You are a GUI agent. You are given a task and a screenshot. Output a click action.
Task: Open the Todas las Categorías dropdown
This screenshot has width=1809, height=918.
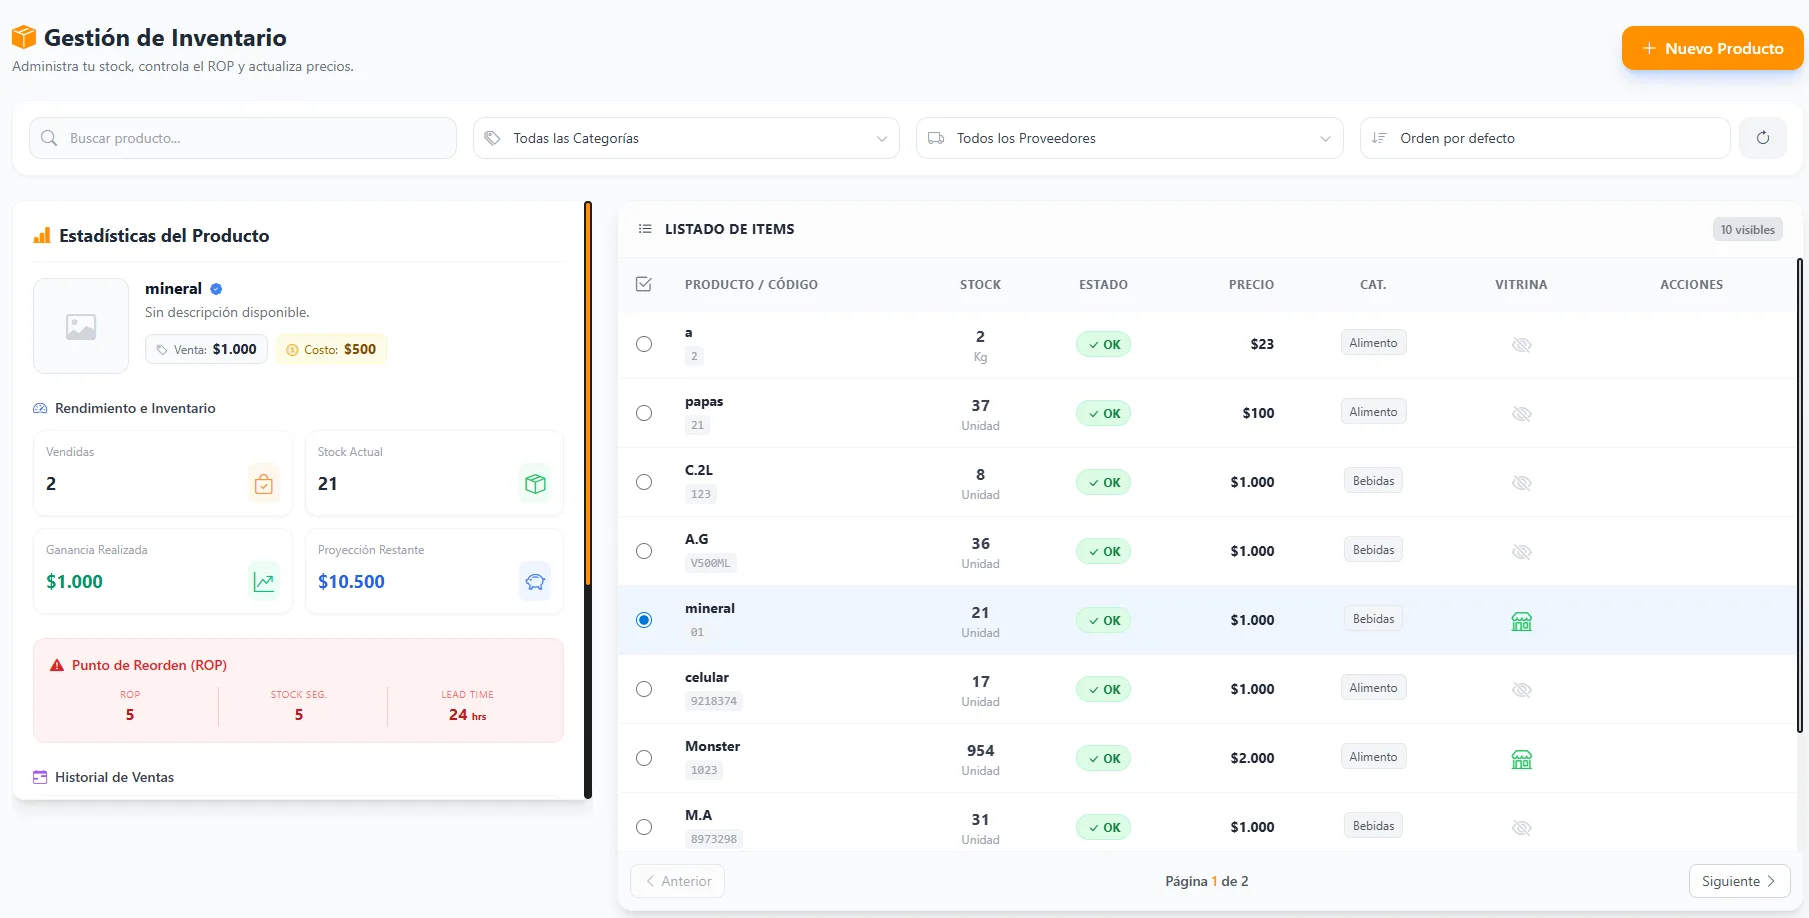pyautogui.click(x=686, y=138)
